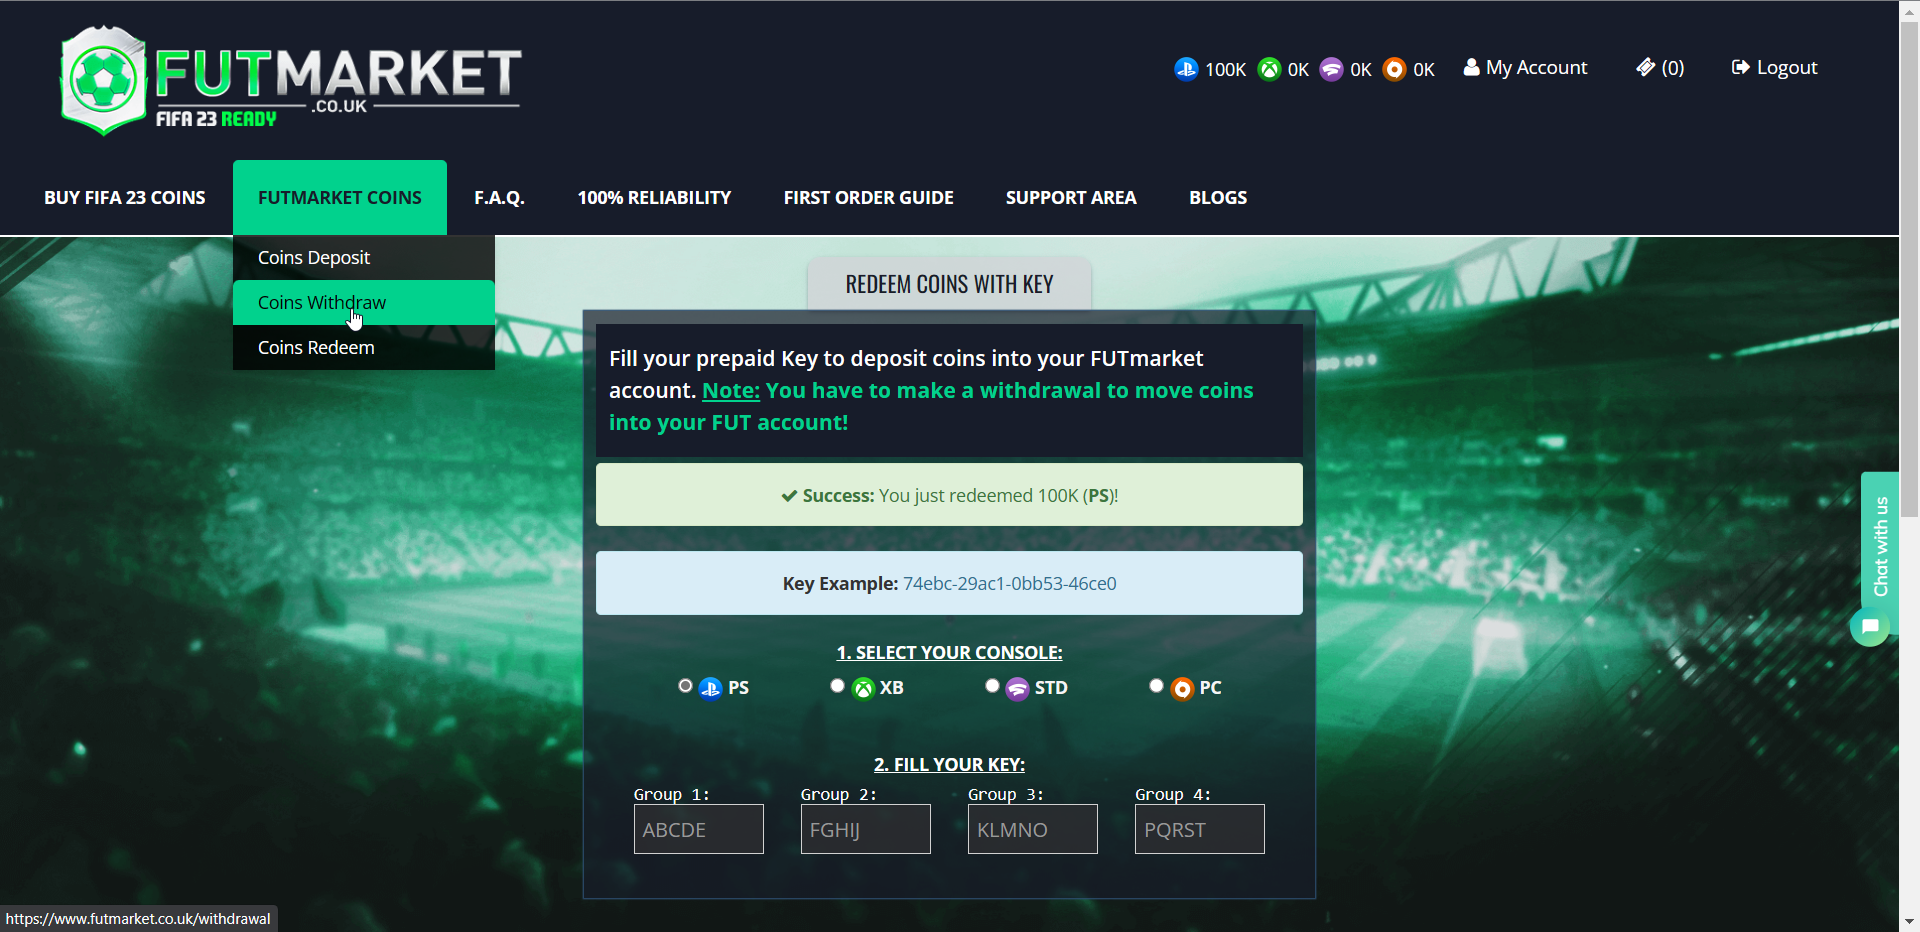Click the Logout link
Screen dimensions: 1920x932
pyautogui.click(x=1775, y=67)
